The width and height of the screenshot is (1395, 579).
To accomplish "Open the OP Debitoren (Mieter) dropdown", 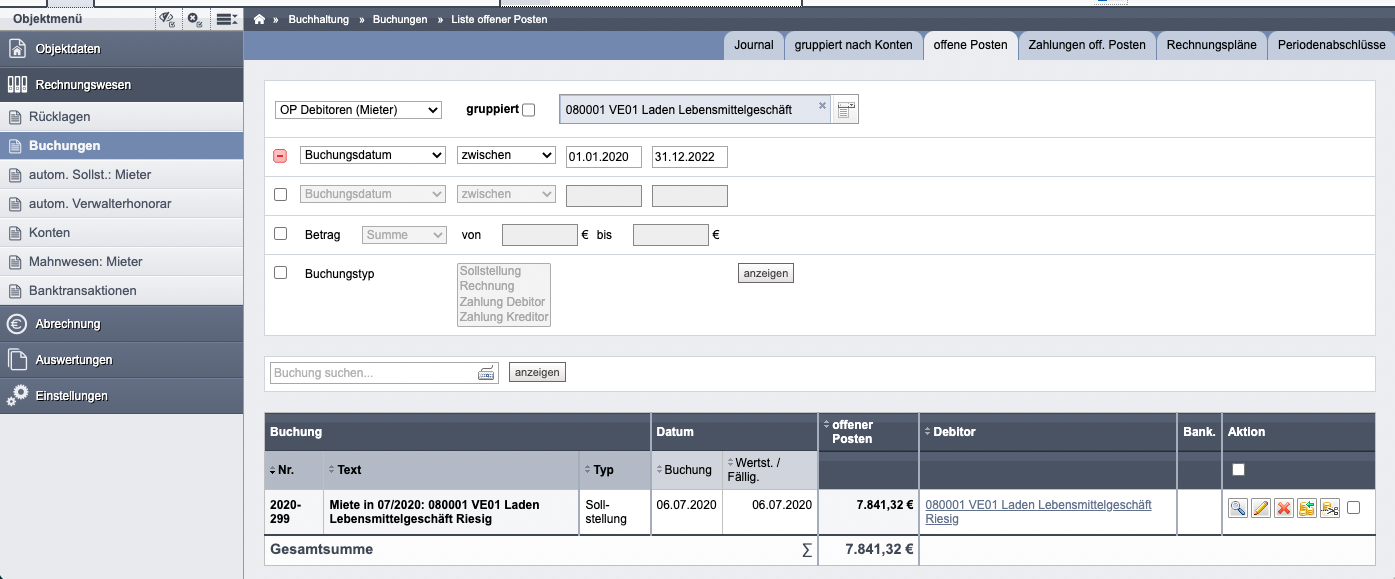I will tap(358, 110).
